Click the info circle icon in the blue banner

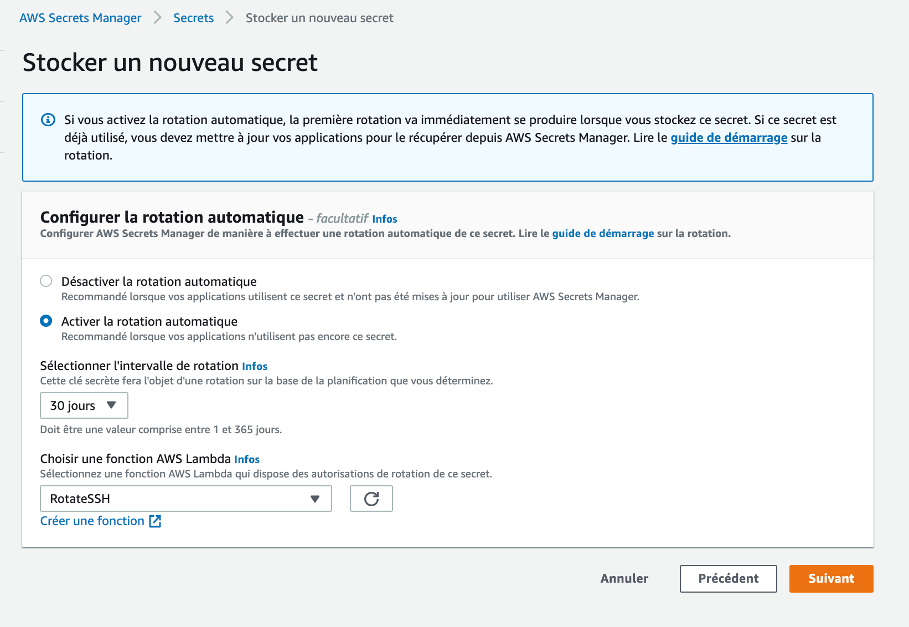[x=48, y=120]
